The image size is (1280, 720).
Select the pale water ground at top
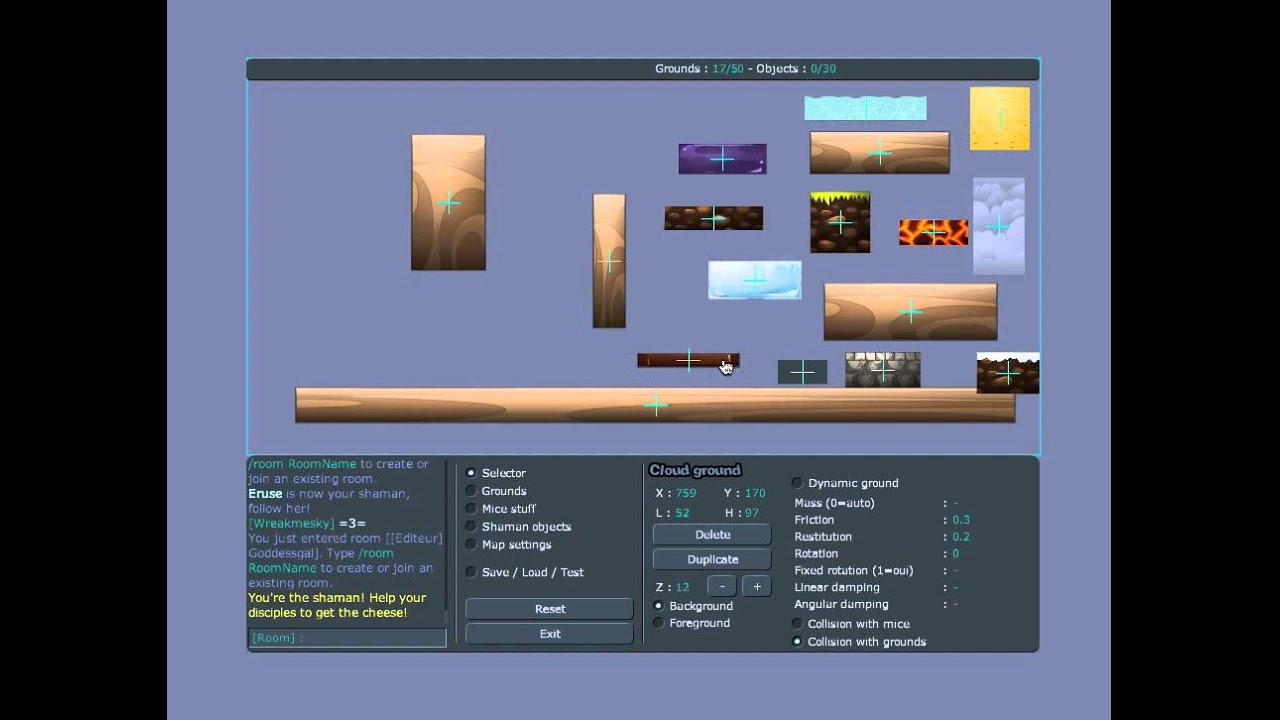[865, 108]
